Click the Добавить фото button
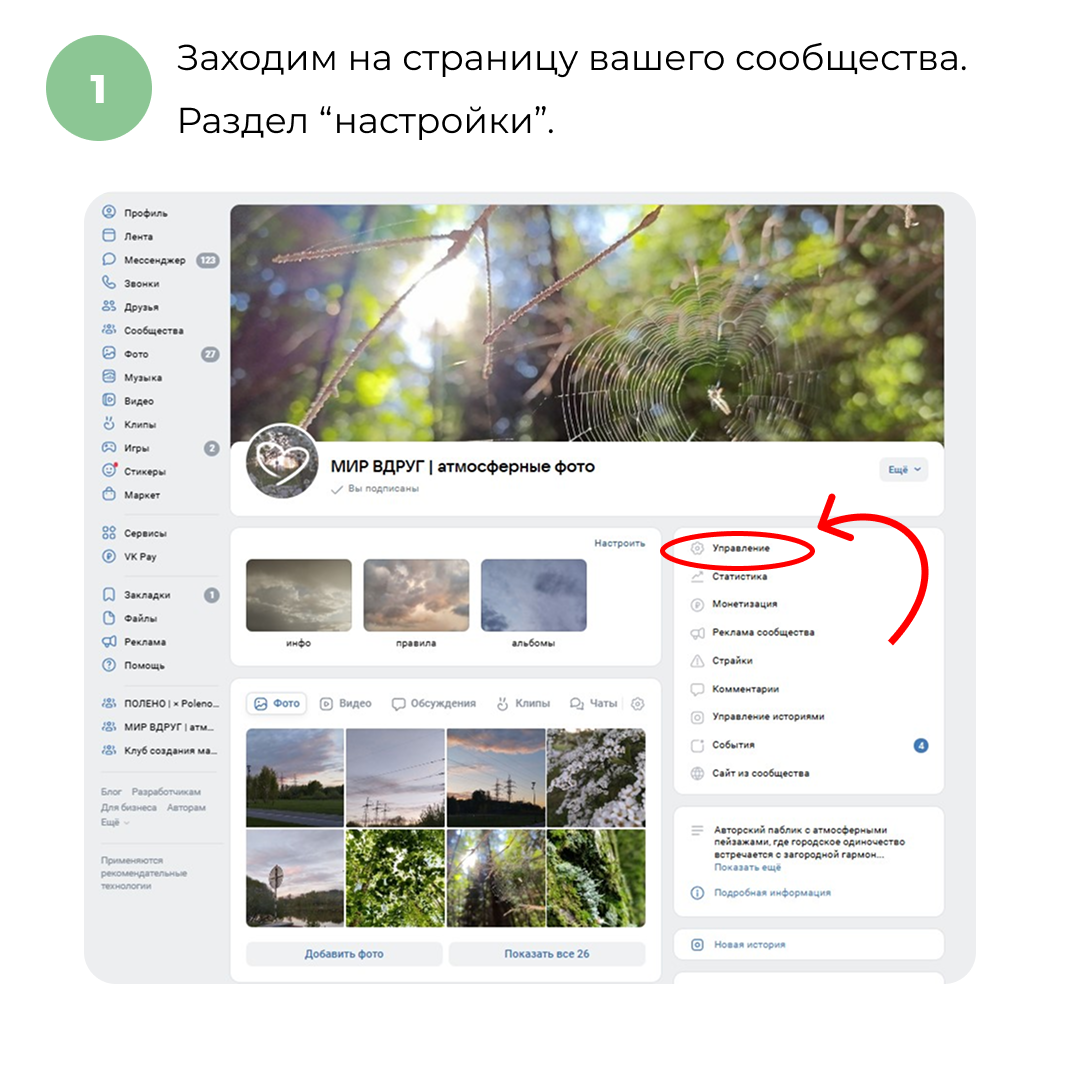1080x1080 pixels. point(344,954)
